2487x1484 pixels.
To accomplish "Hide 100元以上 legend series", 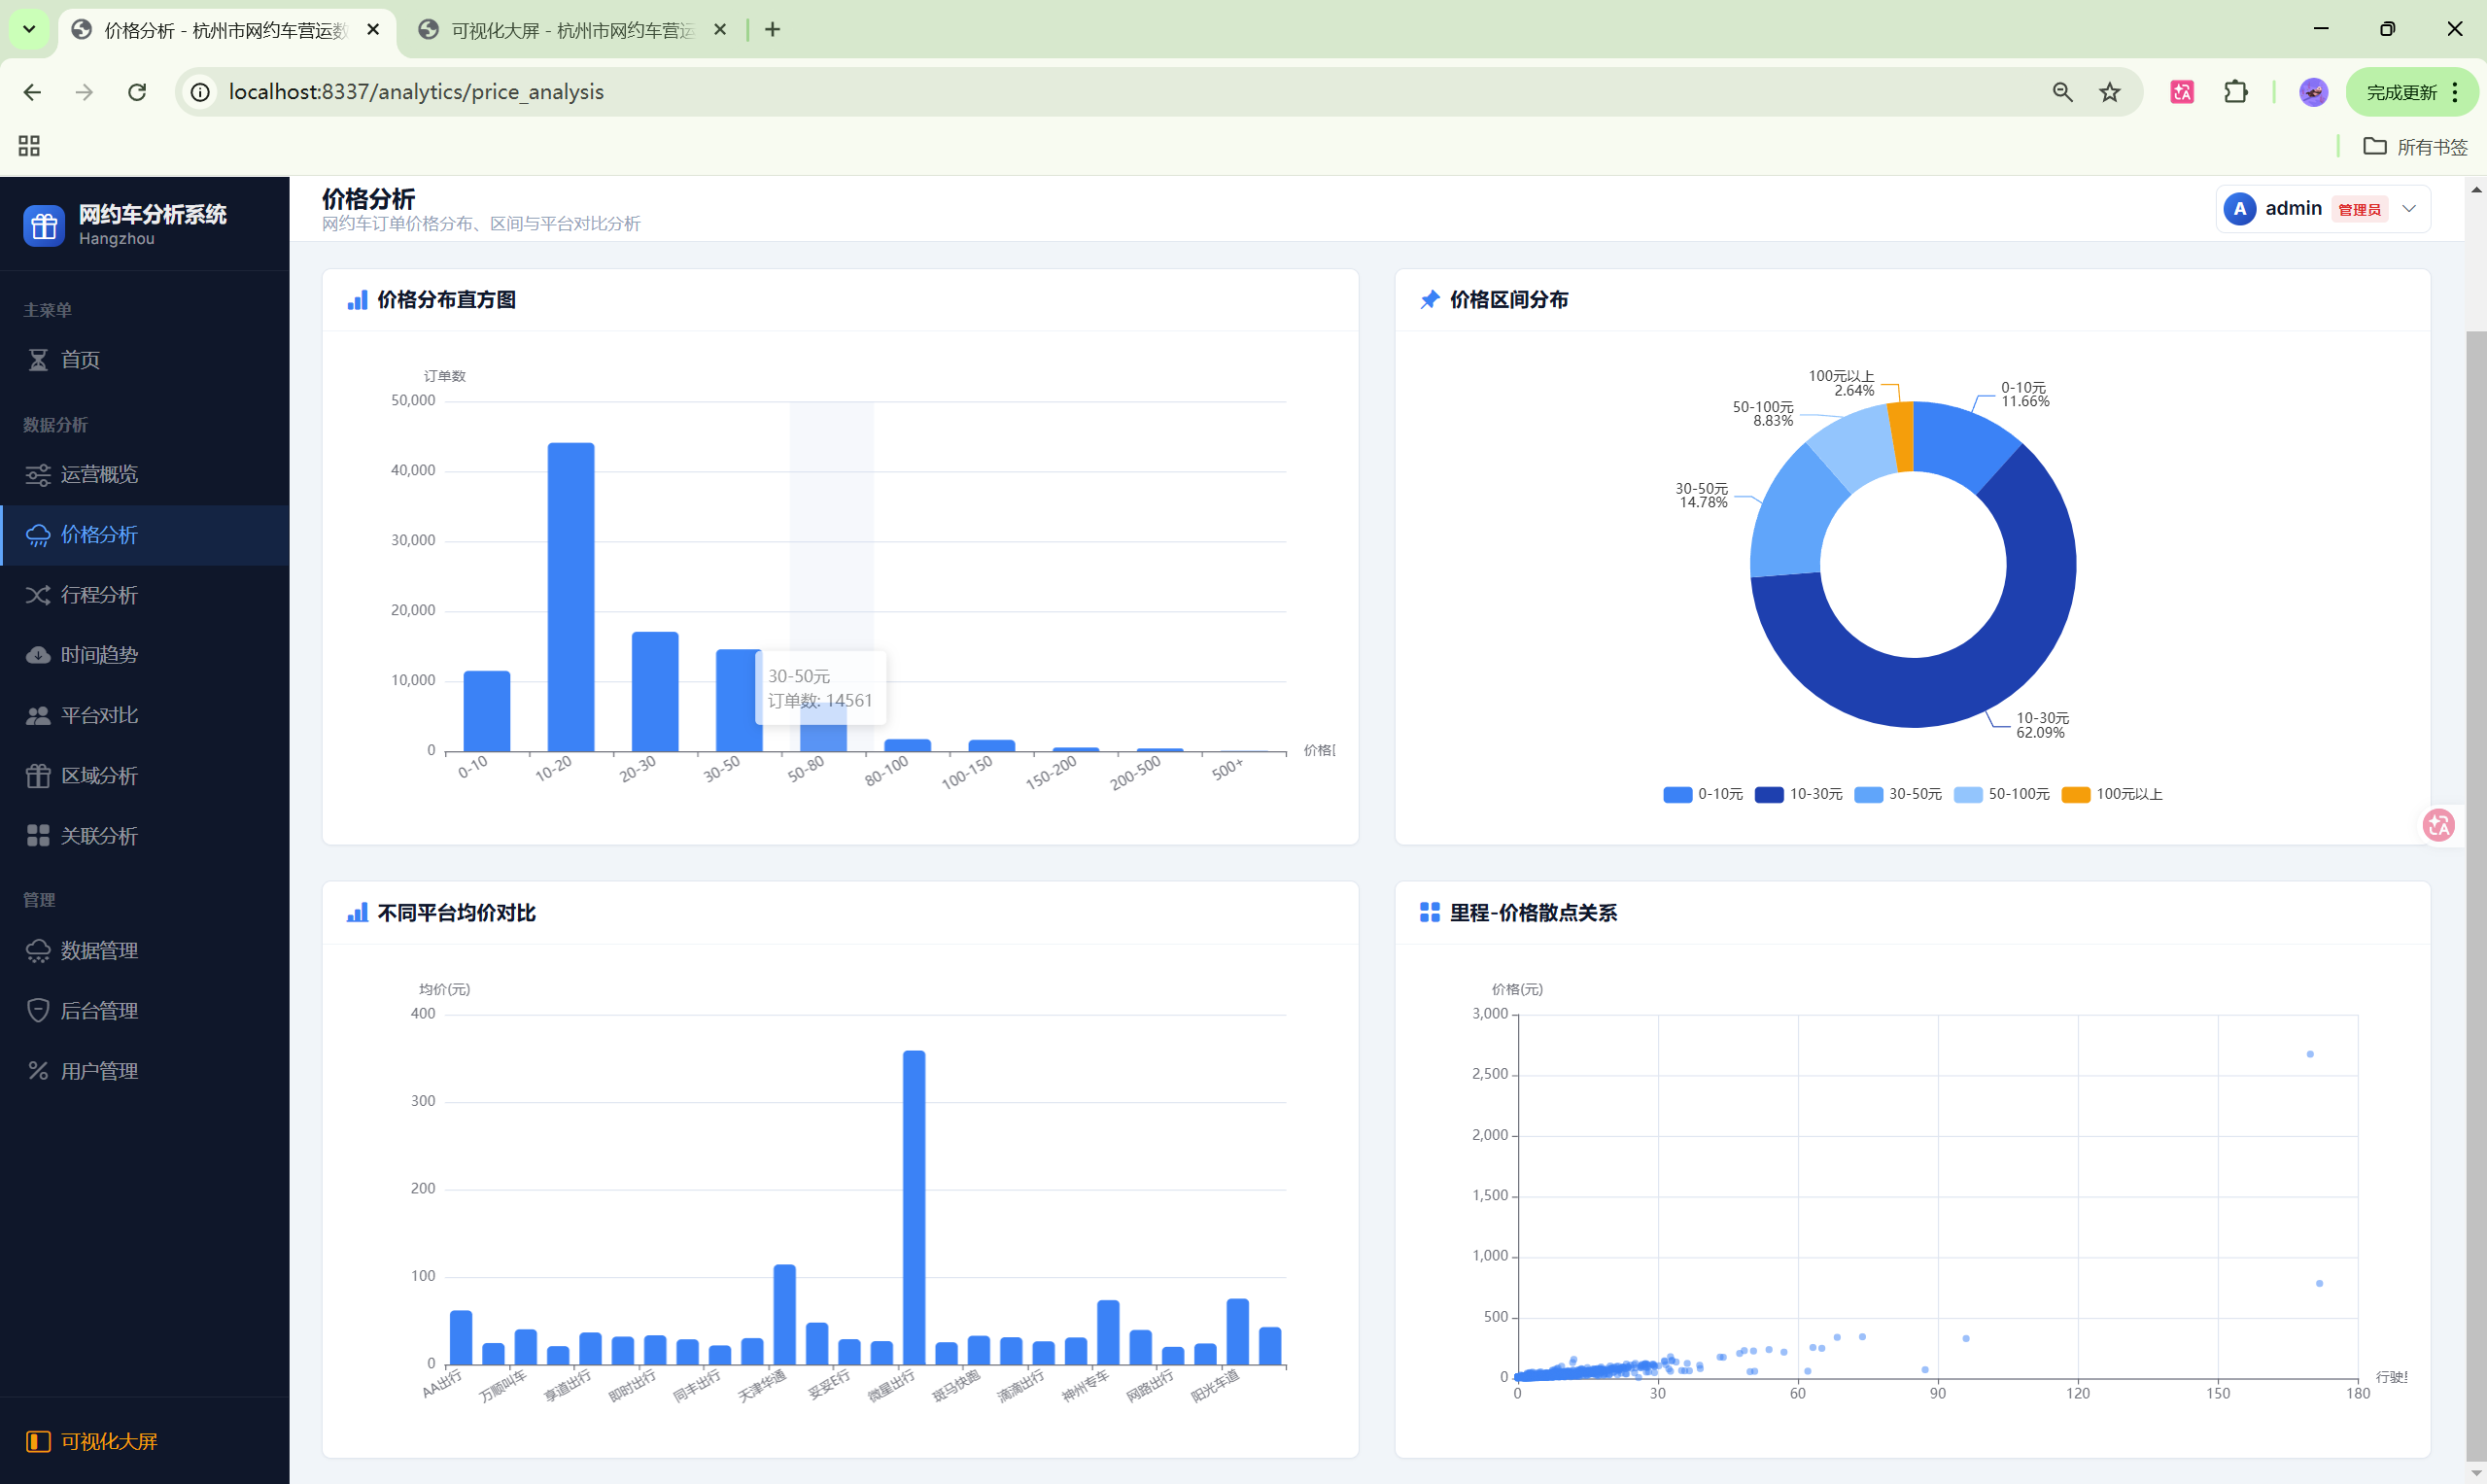I will [2112, 794].
